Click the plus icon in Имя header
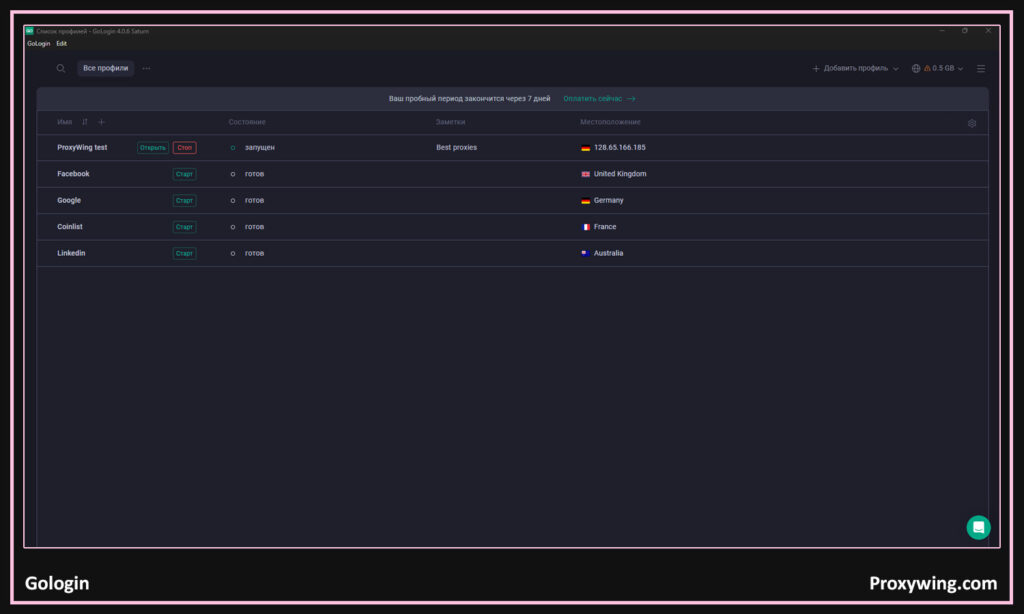This screenshot has height=614, width=1024. [101, 122]
